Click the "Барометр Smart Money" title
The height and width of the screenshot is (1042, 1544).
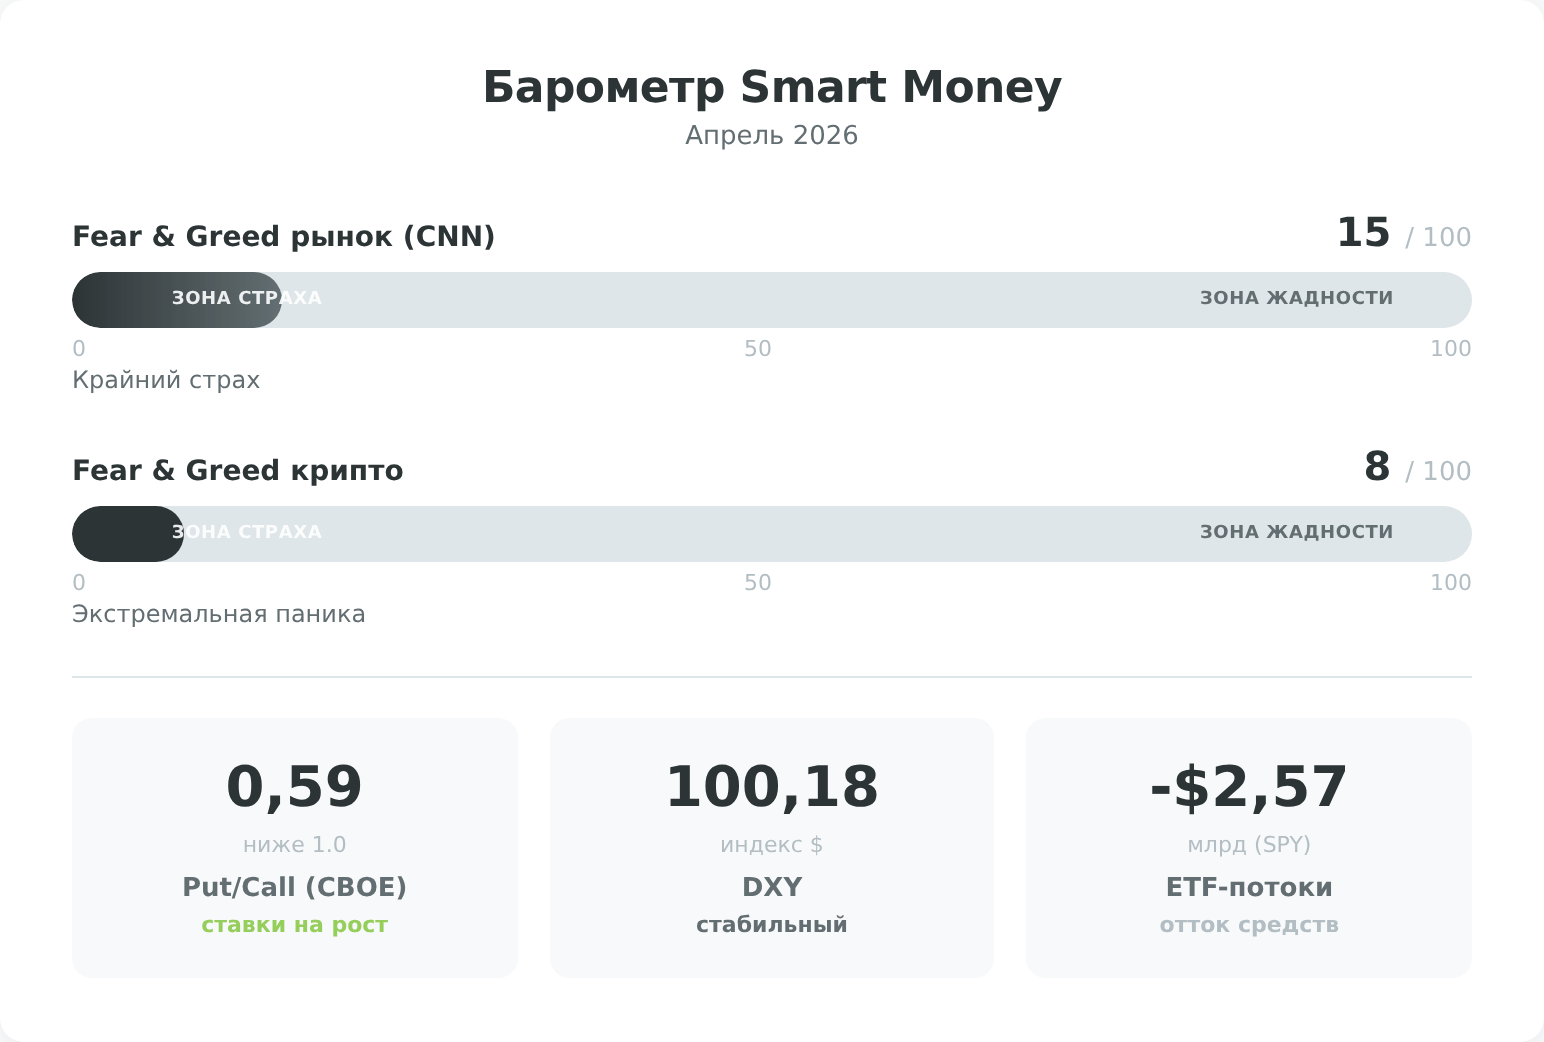[771, 87]
